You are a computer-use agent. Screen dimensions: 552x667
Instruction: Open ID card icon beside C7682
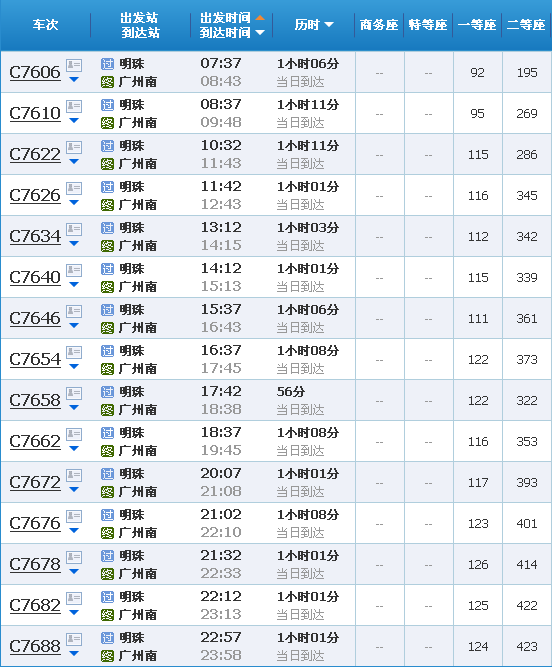pos(74,598)
